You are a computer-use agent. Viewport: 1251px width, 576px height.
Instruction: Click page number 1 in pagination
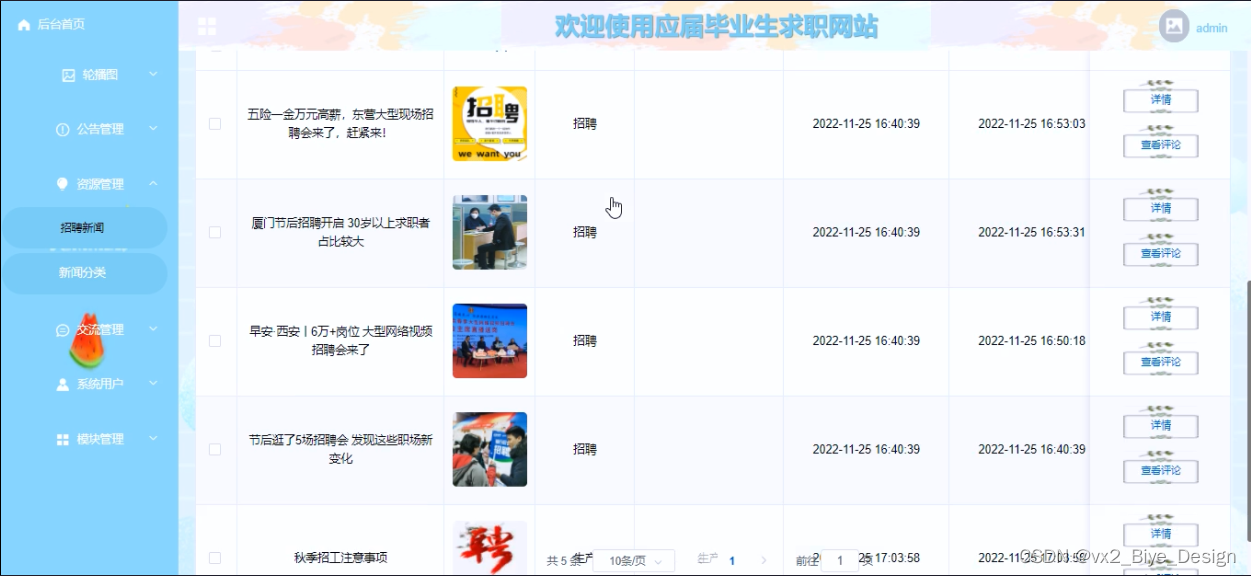[732, 561]
